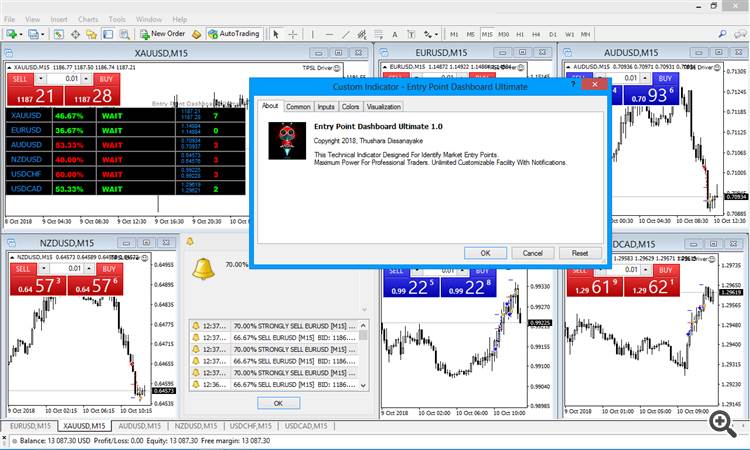Increase volume on AUDUSD trade panel
750x450 pixels.
(x=645, y=78)
